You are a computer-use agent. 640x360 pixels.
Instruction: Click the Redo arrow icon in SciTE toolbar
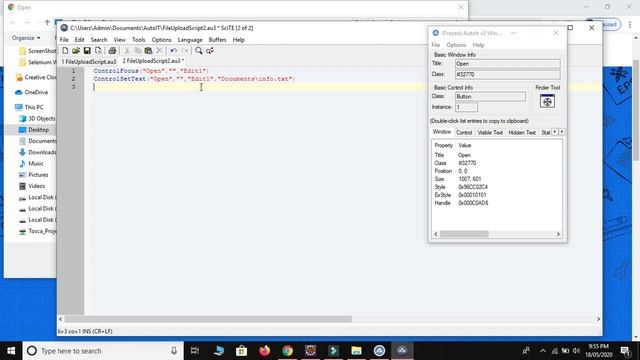[x=184, y=51]
